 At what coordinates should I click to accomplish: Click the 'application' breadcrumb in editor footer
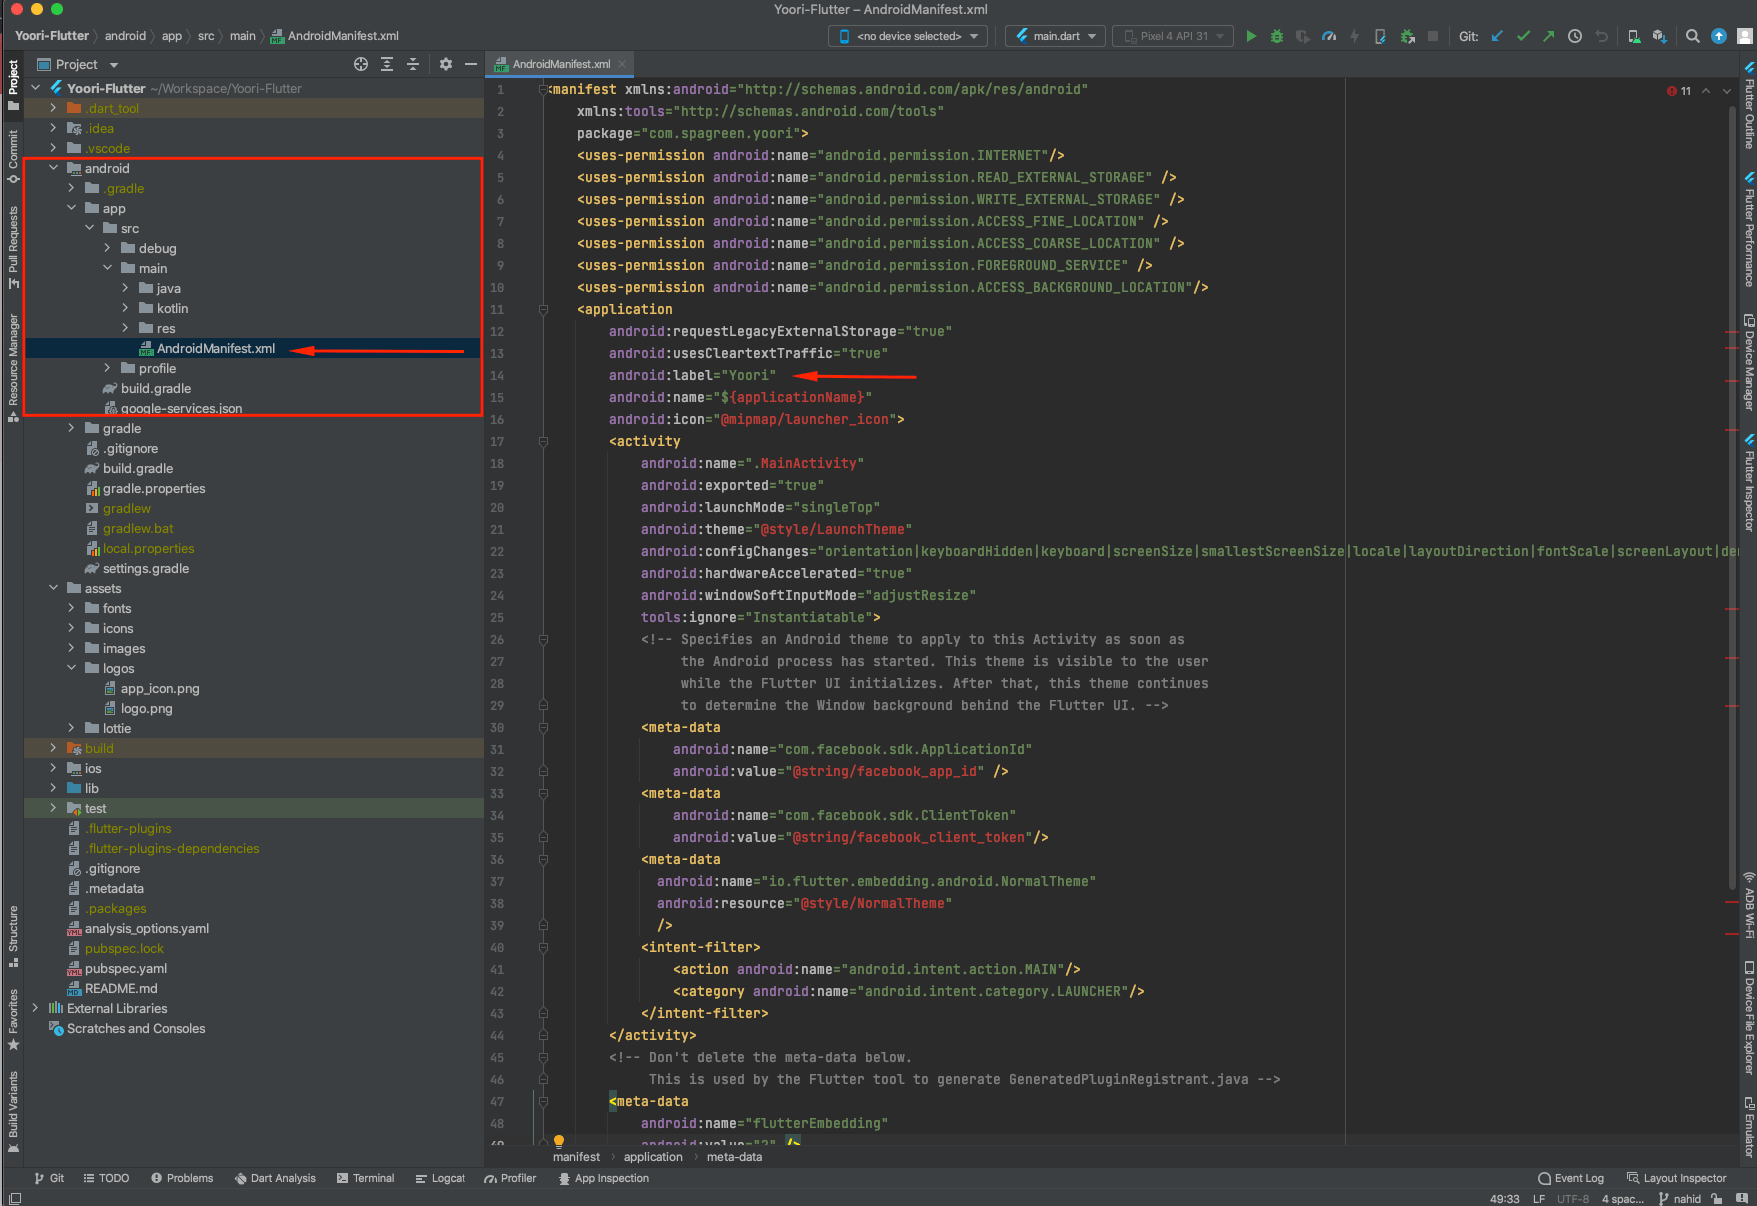[653, 1157]
